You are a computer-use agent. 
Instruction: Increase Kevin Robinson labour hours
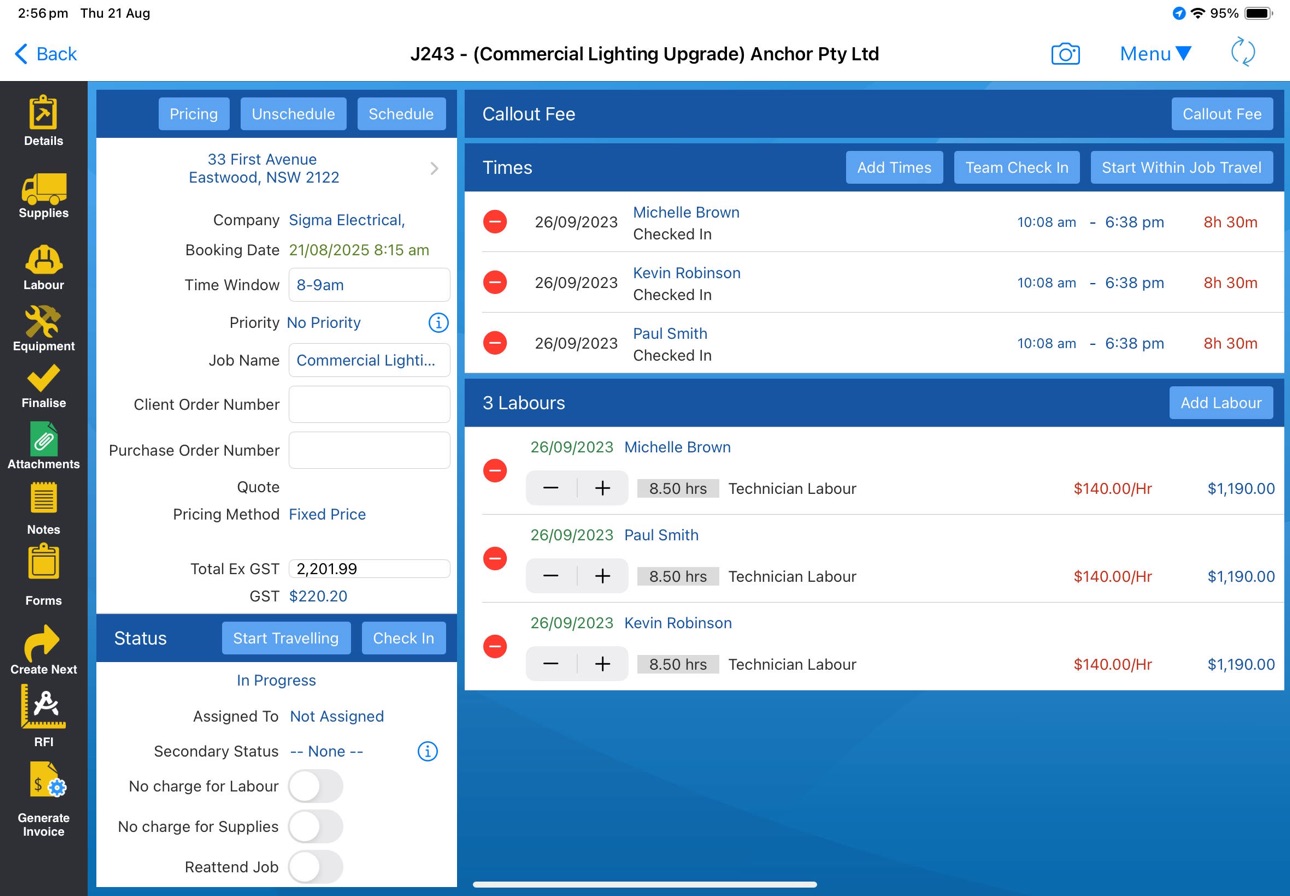[603, 664]
